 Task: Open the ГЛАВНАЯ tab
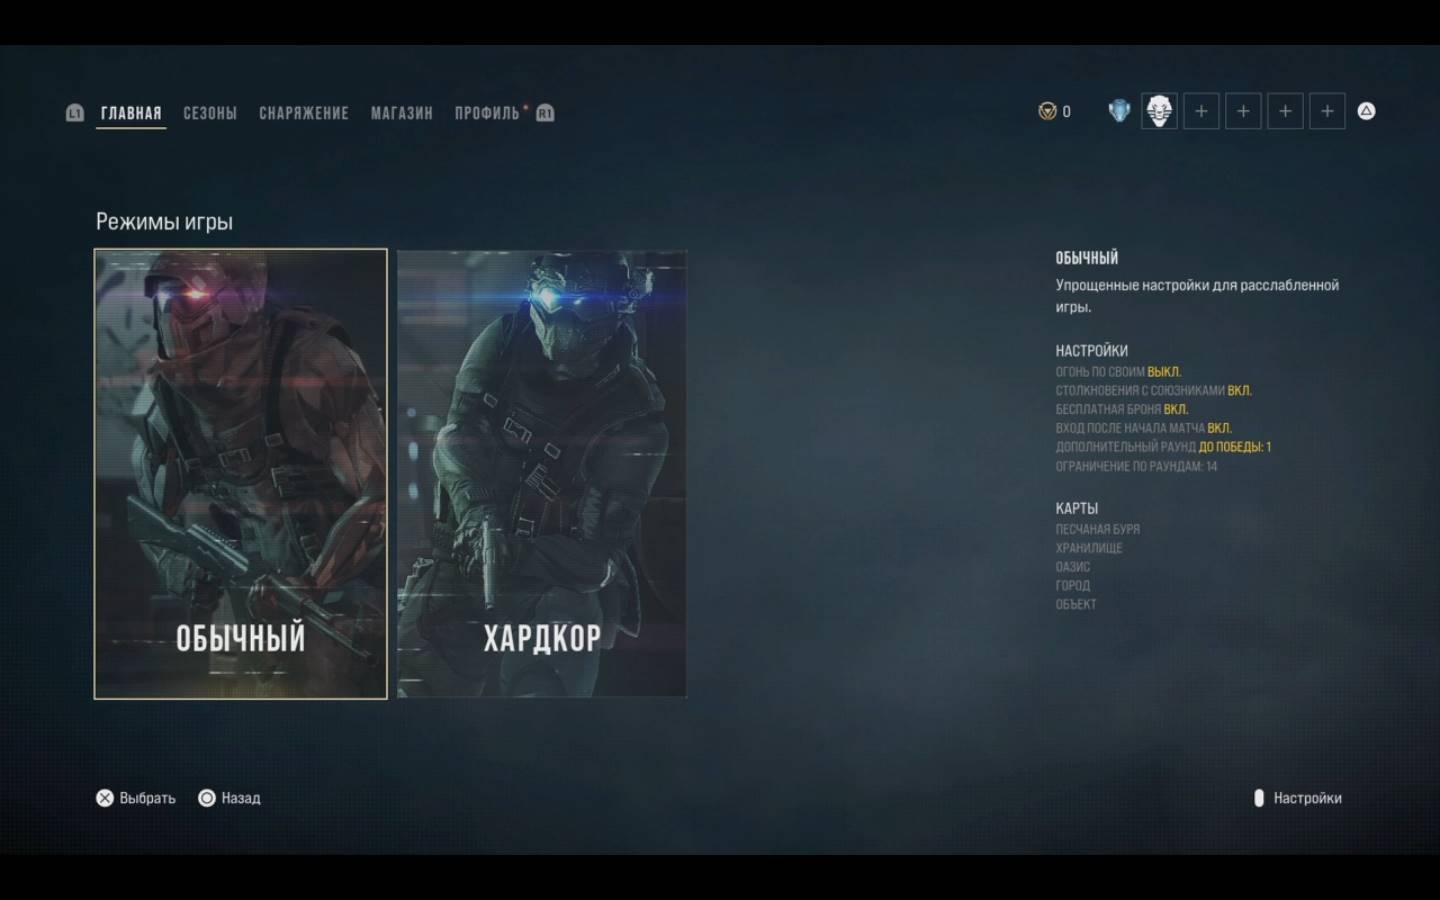pos(131,113)
